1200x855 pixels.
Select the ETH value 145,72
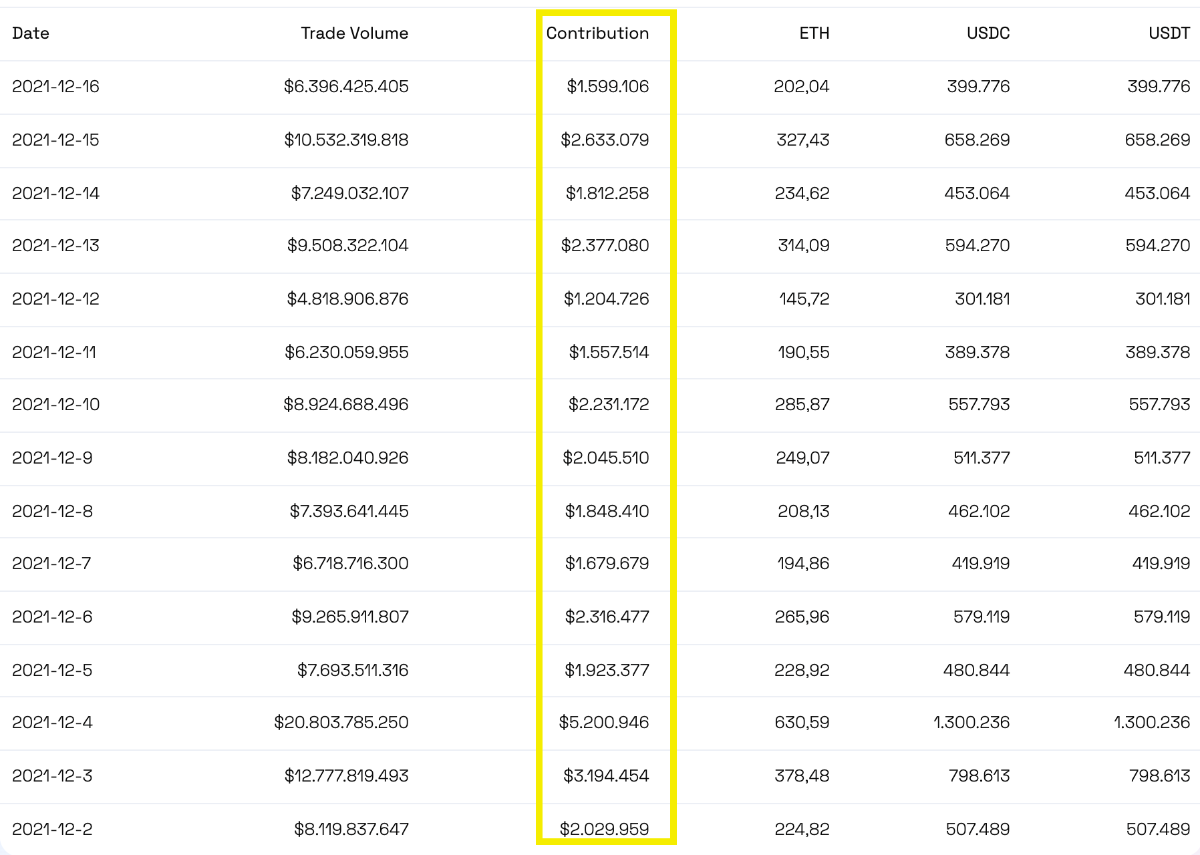coord(804,299)
